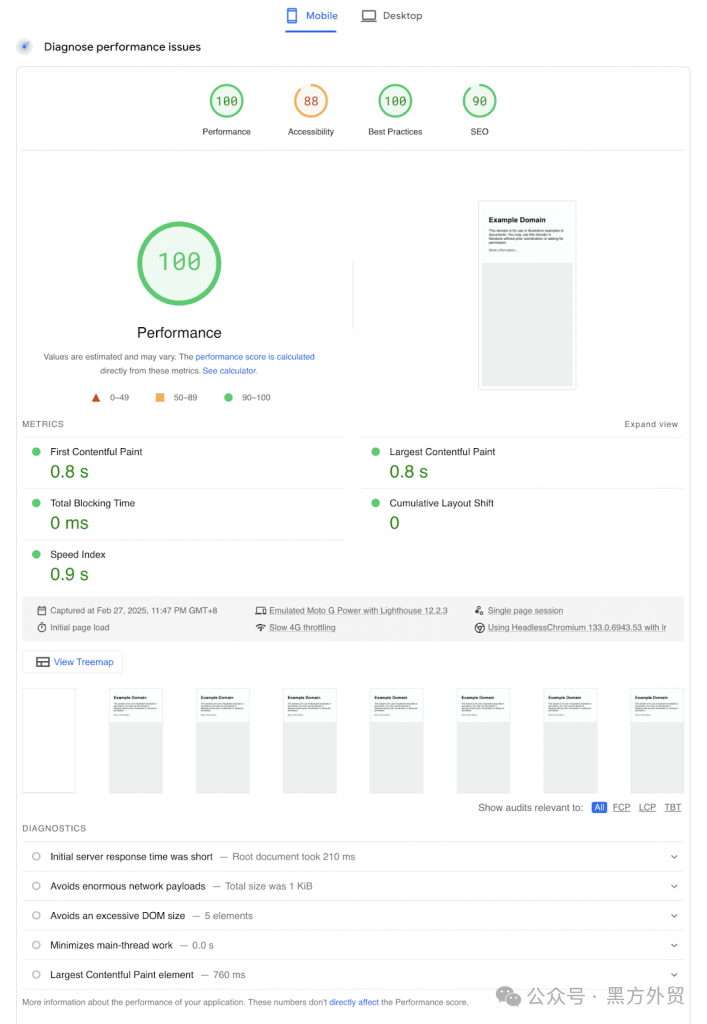Click the mobile phone icon
The width and height of the screenshot is (707, 1024).
pyautogui.click(x=292, y=16)
